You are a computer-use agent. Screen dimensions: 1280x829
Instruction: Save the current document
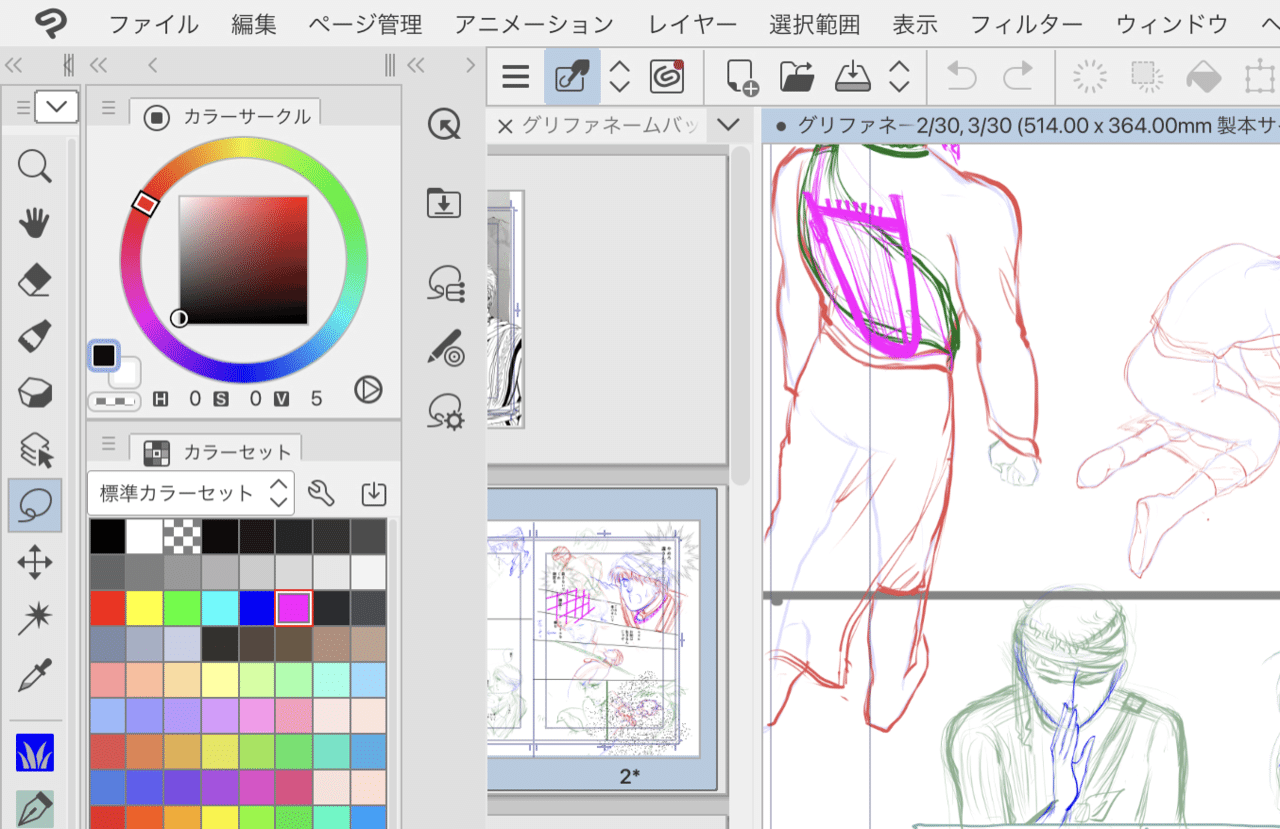pyautogui.click(x=853, y=77)
